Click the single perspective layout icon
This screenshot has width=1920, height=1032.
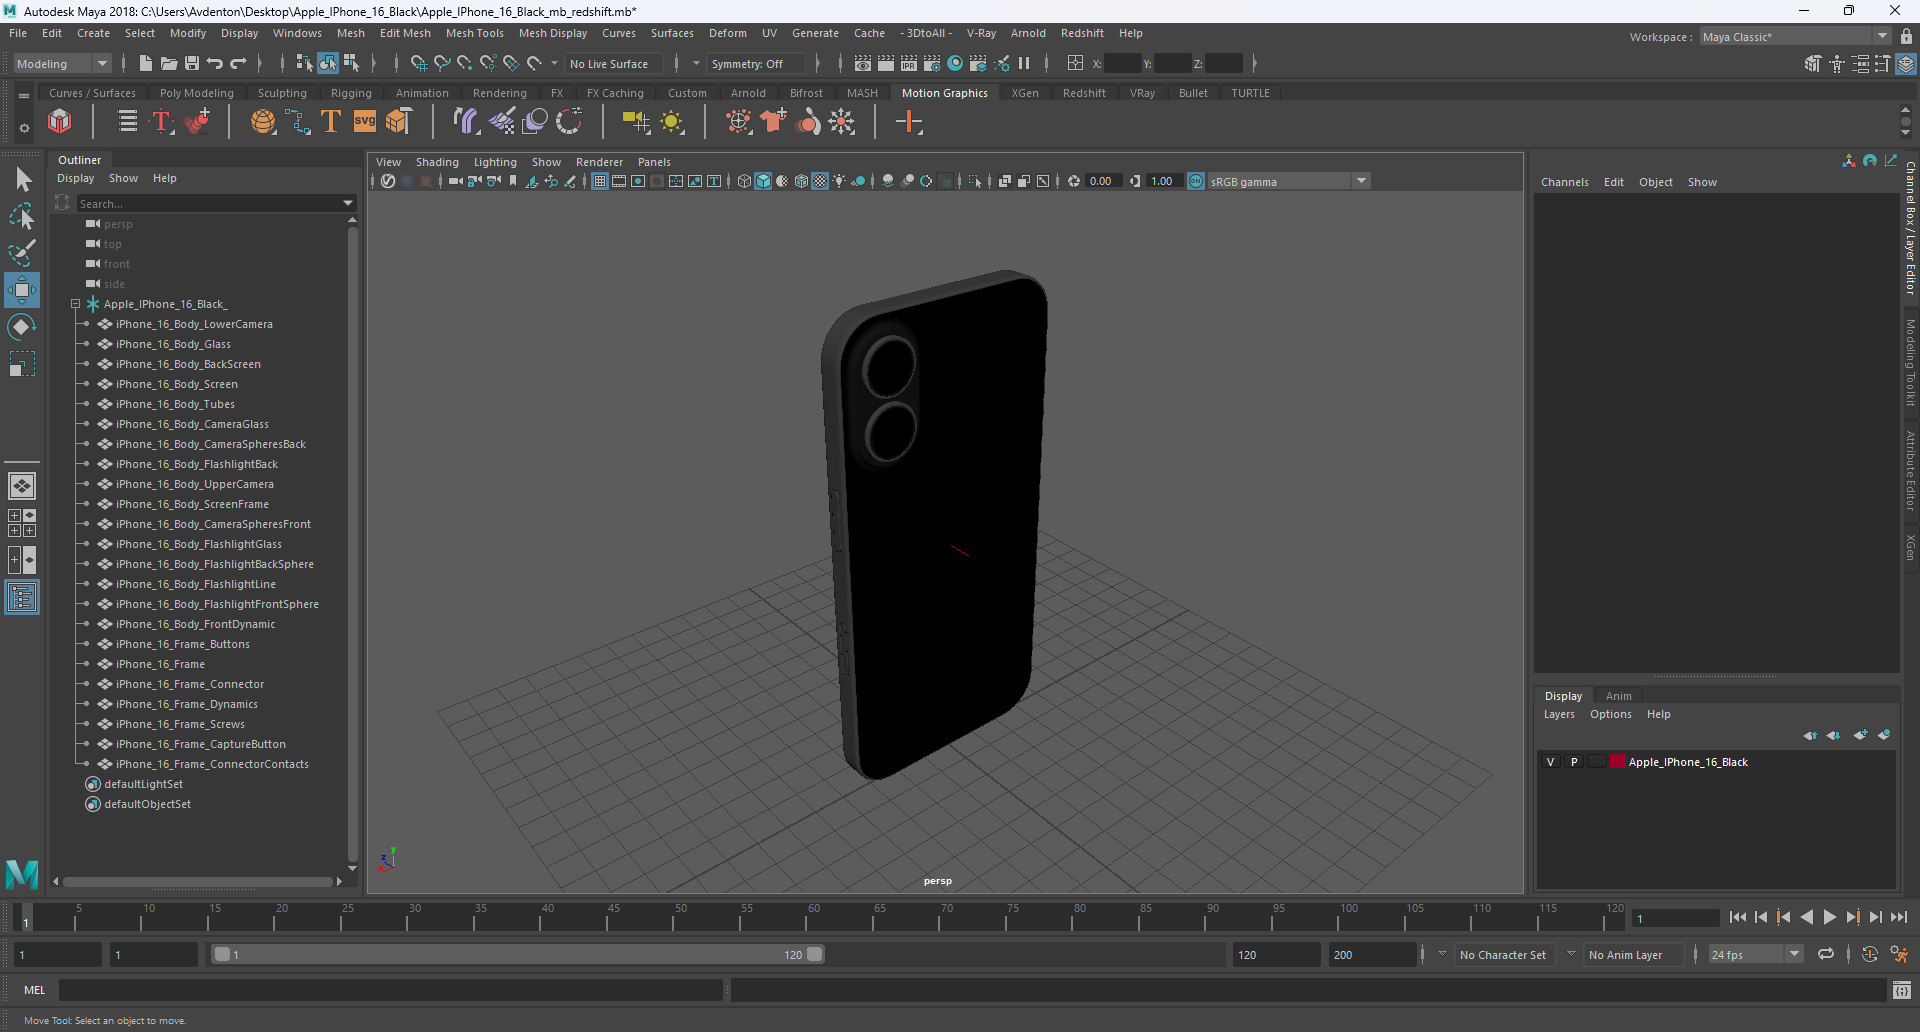(22, 486)
